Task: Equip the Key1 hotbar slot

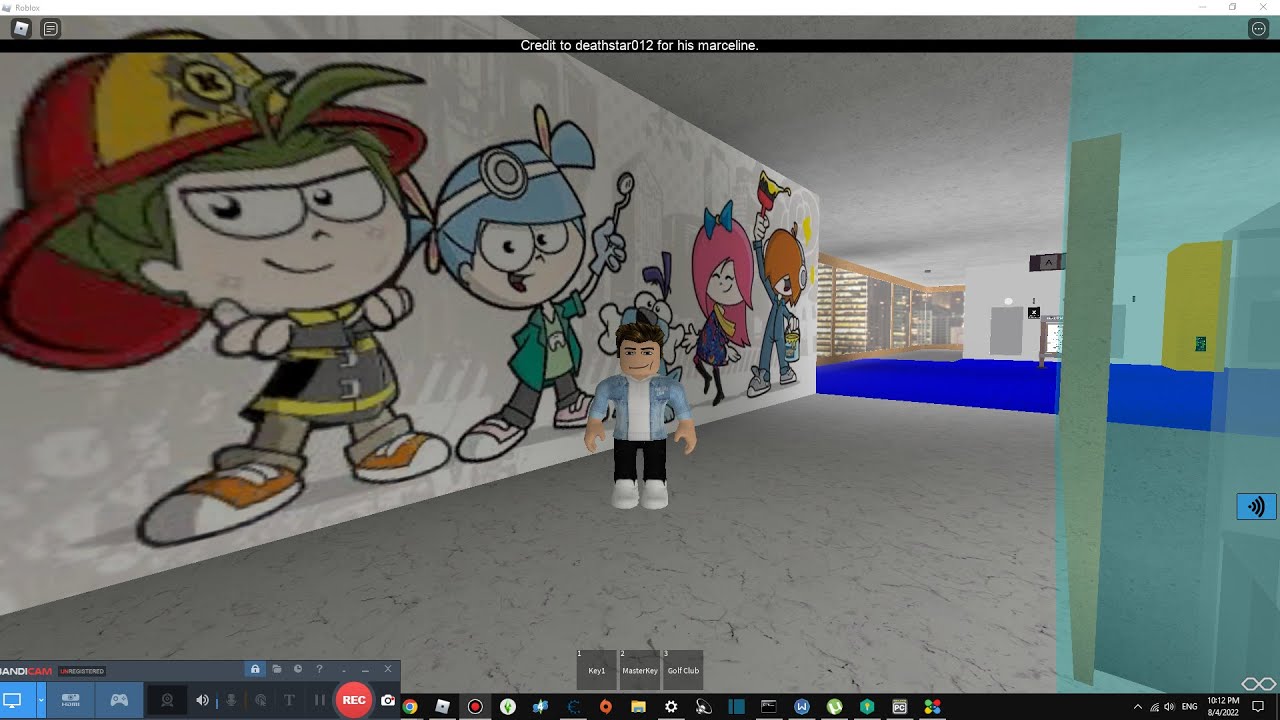Action: click(596, 669)
